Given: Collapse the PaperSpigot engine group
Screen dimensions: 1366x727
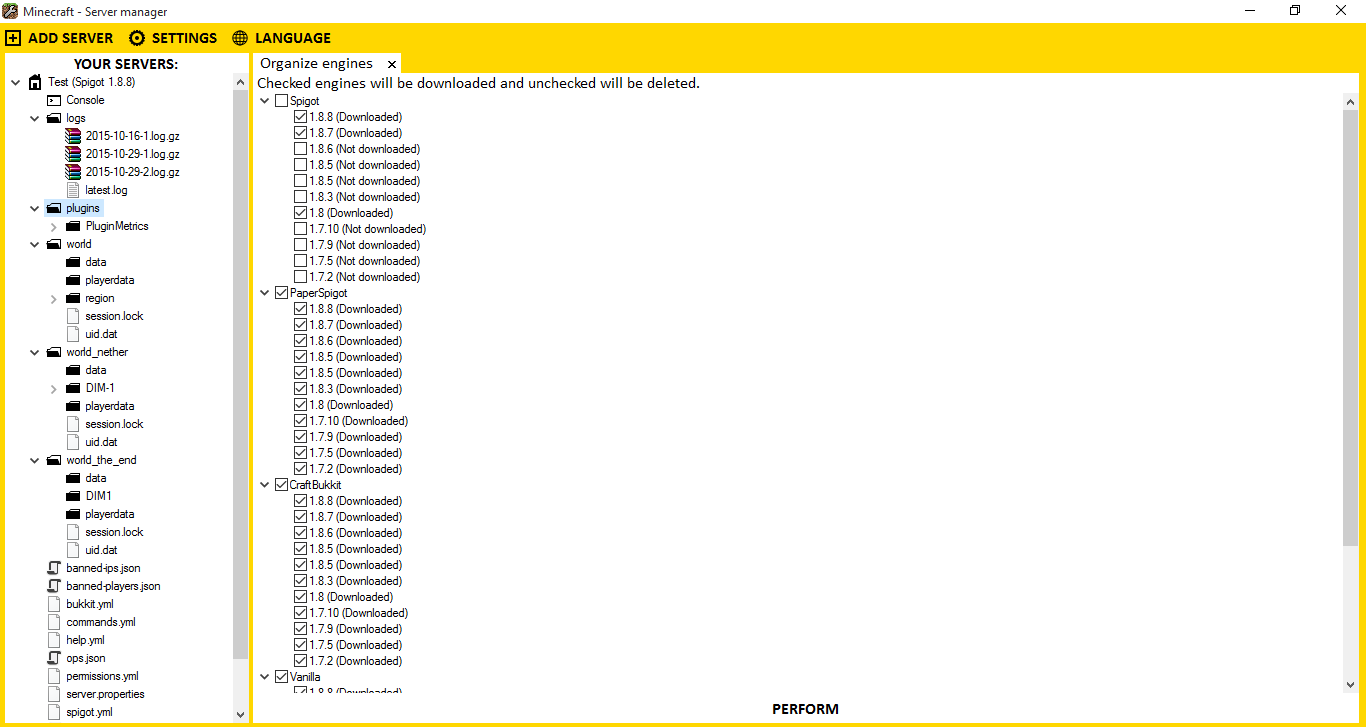Looking at the screenshot, I should tap(264, 293).
